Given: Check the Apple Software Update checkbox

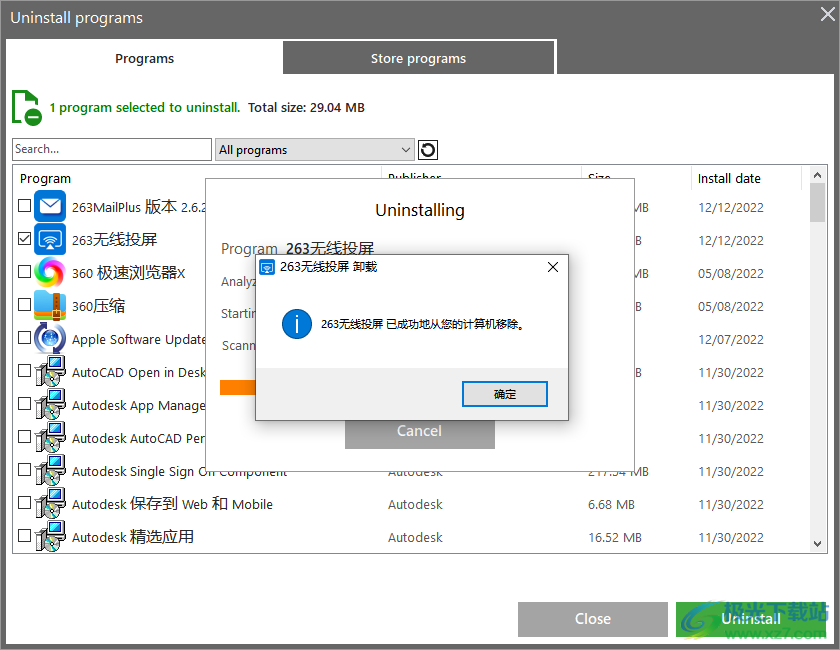Looking at the screenshot, I should (x=24, y=338).
